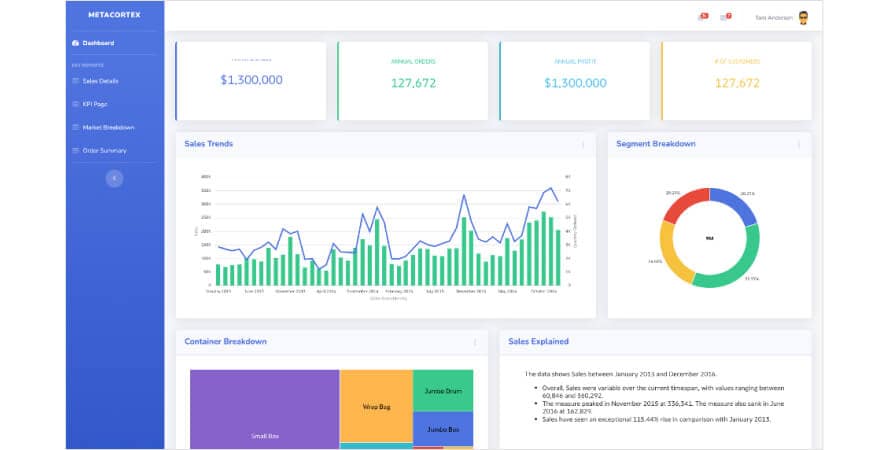Open Segment Breakdown card options menu
Screen dimensions: 888x450
click(x=798, y=144)
